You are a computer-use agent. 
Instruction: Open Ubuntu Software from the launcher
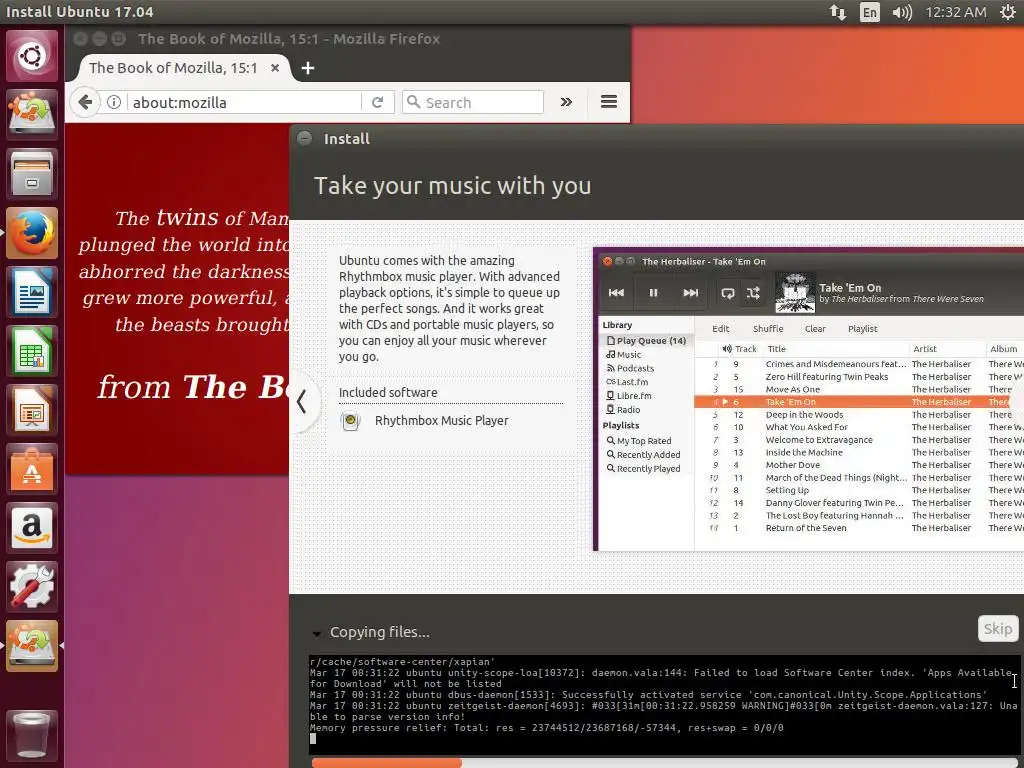tap(31, 469)
